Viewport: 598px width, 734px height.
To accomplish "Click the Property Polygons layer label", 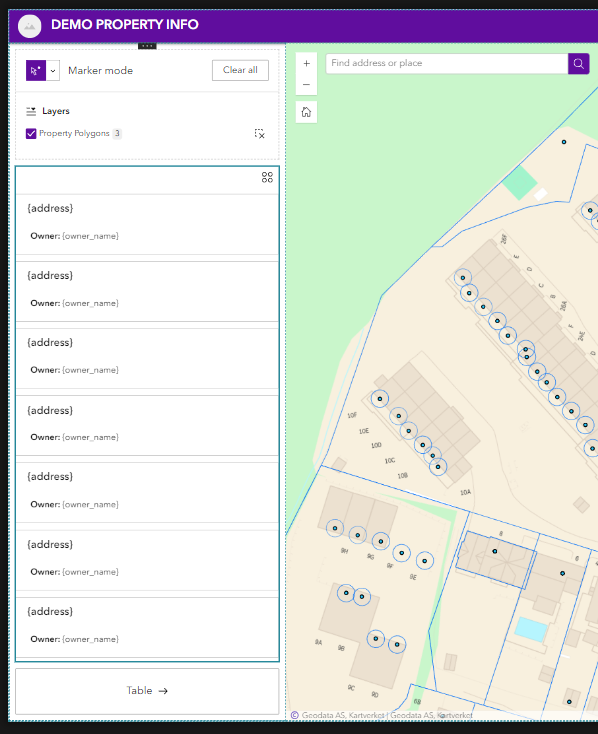I will coord(74,133).
